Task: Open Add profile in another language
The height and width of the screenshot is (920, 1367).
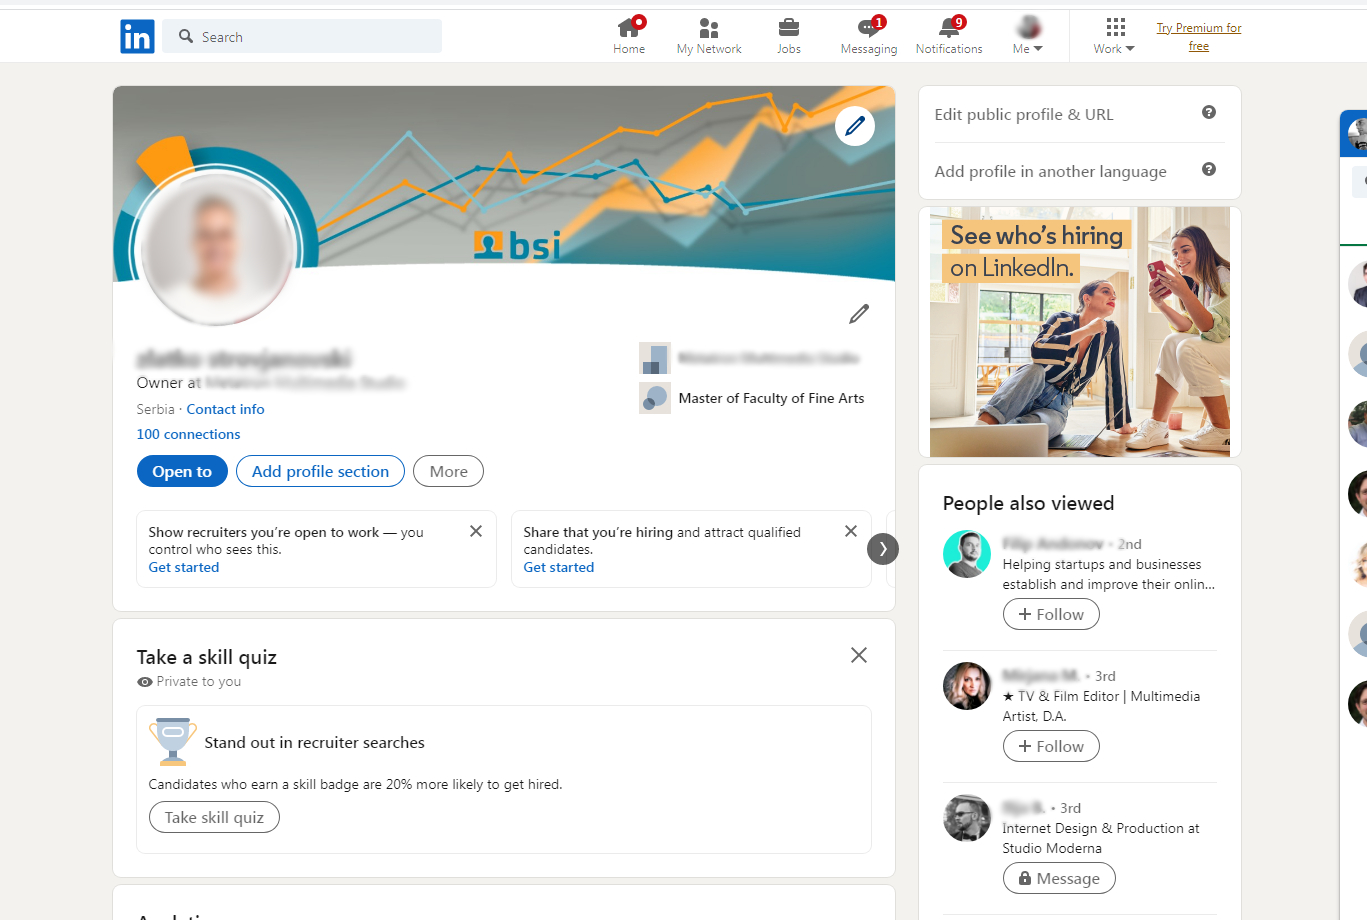Action: pos(1050,171)
